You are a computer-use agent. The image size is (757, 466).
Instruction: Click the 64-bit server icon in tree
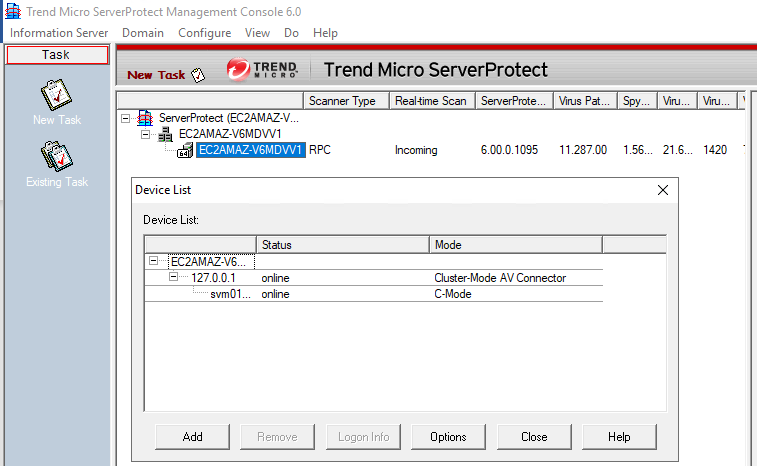(x=185, y=151)
